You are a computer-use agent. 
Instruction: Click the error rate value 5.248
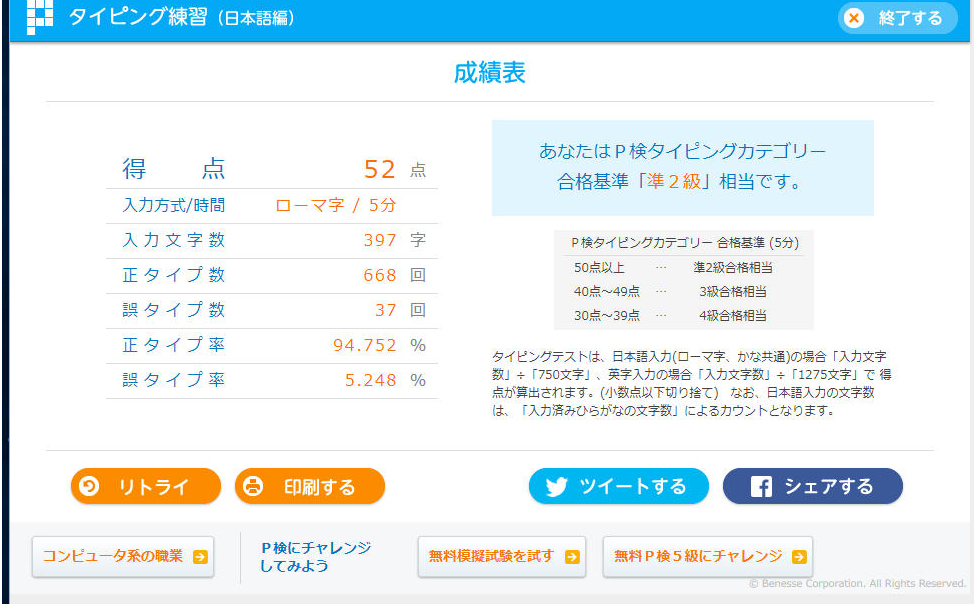(371, 380)
